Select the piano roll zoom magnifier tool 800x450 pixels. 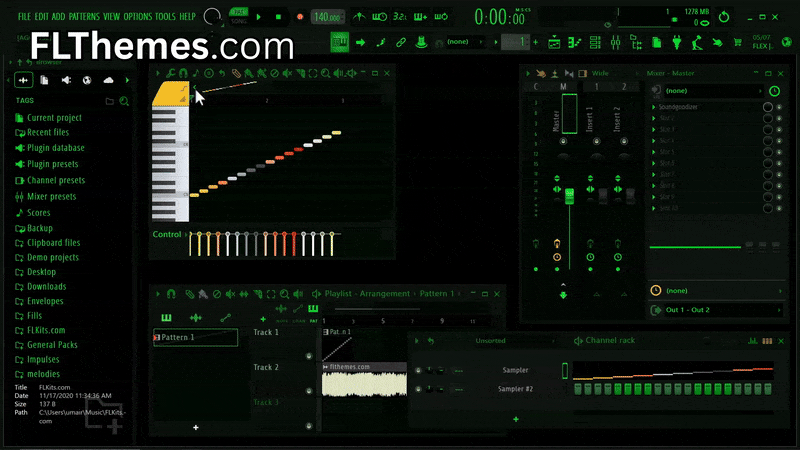tap(326, 73)
